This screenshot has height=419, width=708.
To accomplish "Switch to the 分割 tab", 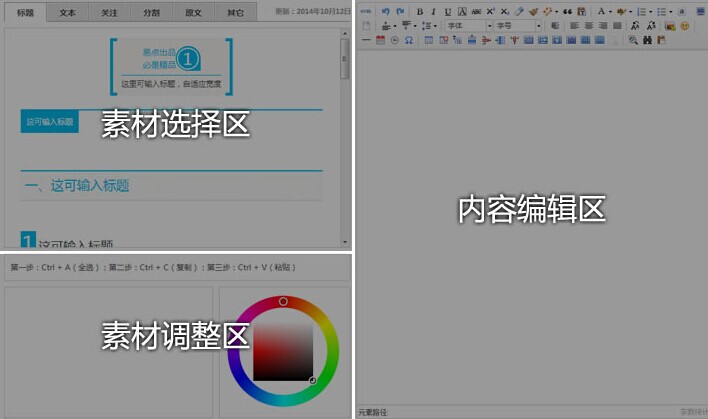I will [151, 13].
